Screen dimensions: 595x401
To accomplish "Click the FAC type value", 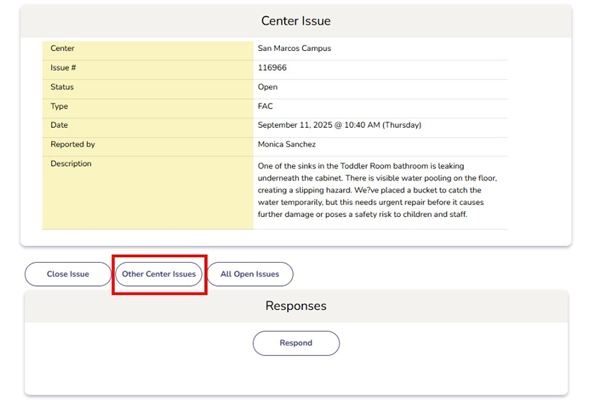I will 265,106.
